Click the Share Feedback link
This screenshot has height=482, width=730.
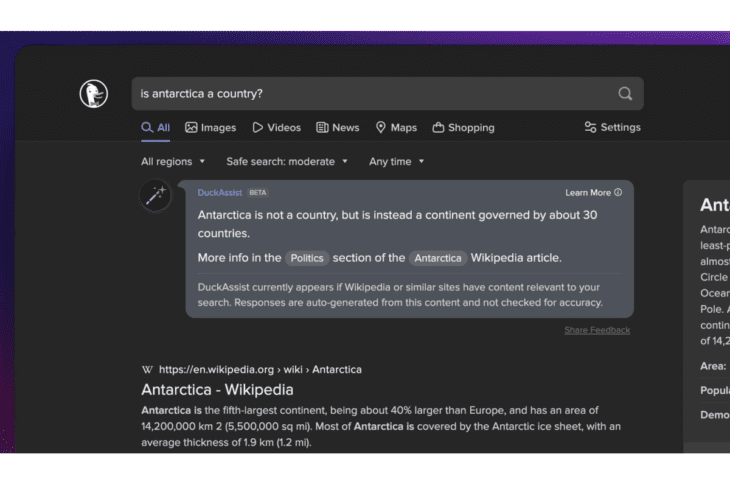click(597, 330)
